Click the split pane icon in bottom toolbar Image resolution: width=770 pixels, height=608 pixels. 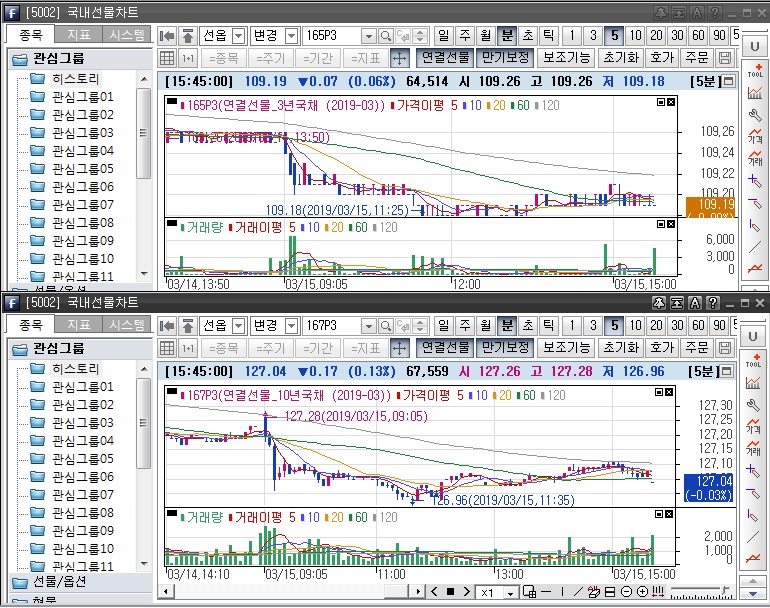click(x=610, y=592)
